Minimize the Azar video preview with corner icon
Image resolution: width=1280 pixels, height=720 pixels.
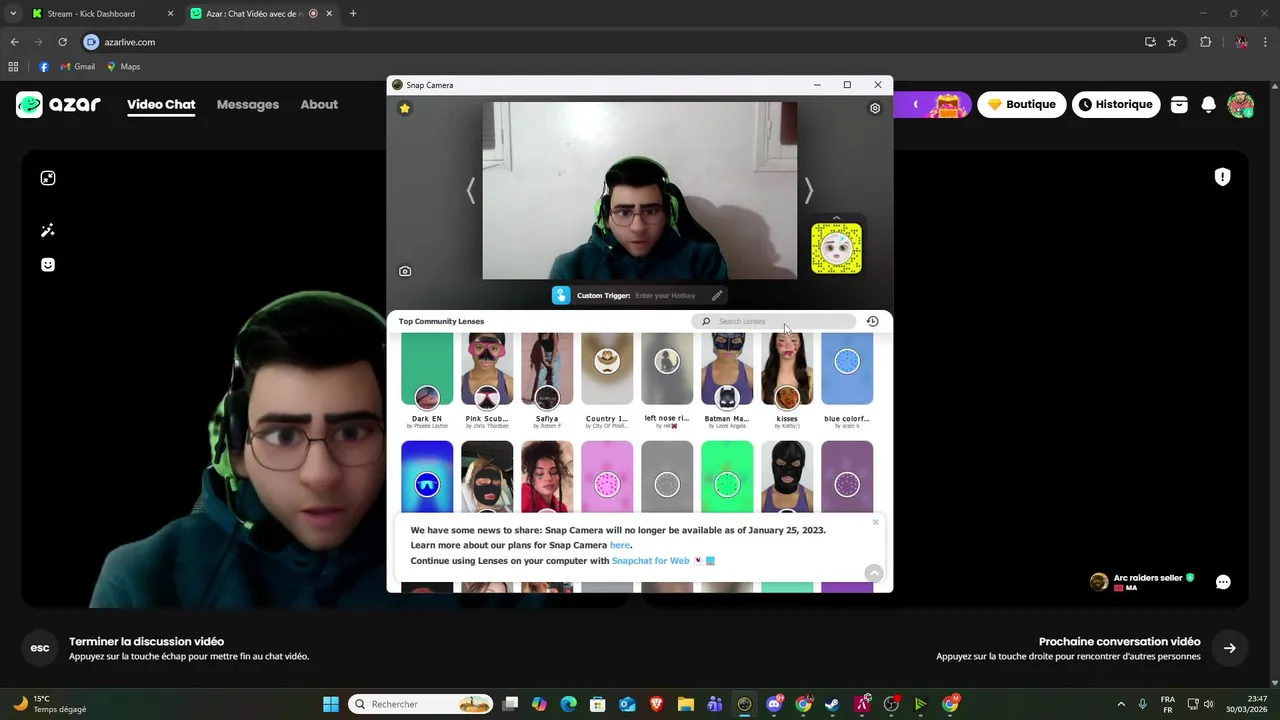click(x=48, y=178)
